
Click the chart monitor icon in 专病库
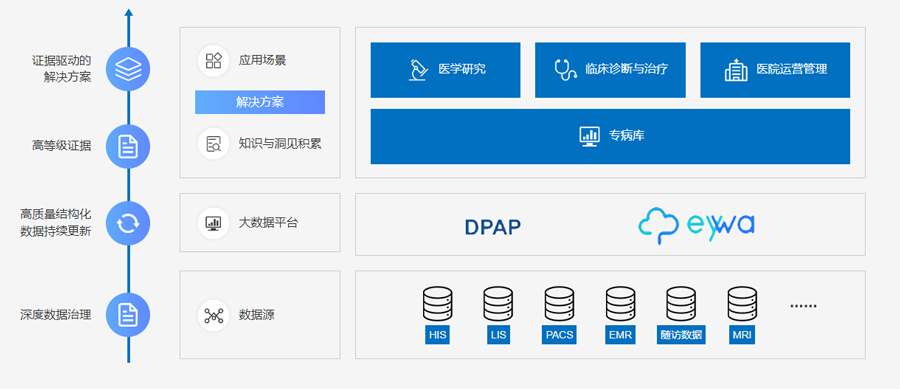pos(589,136)
